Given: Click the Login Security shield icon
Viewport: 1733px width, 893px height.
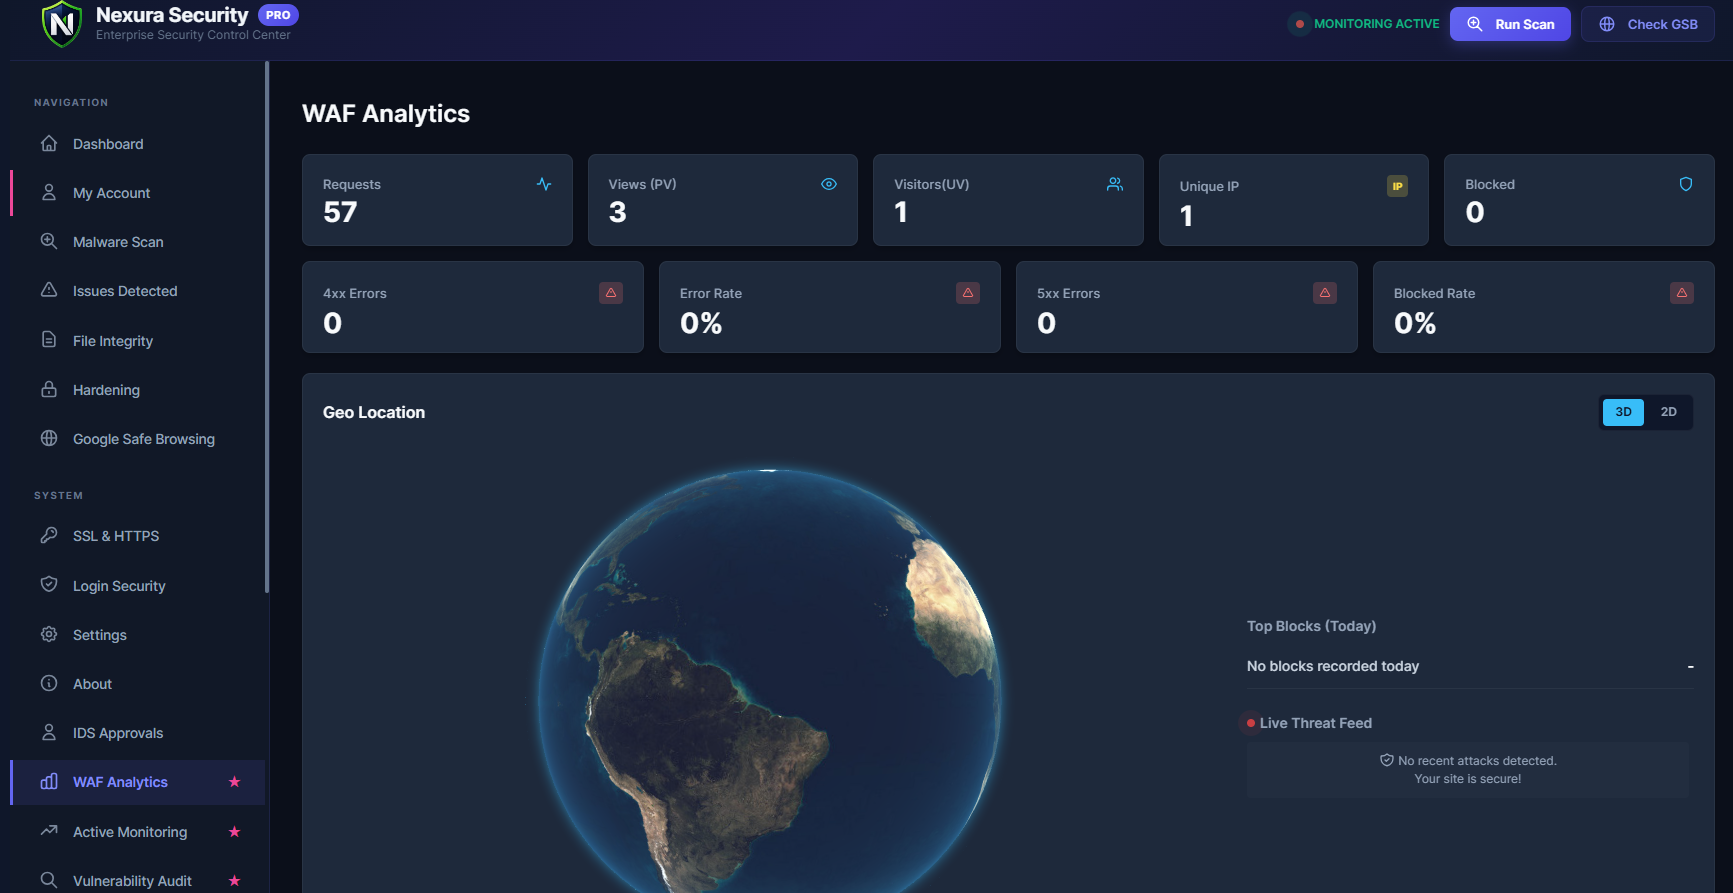Looking at the screenshot, I should (49, 584).
